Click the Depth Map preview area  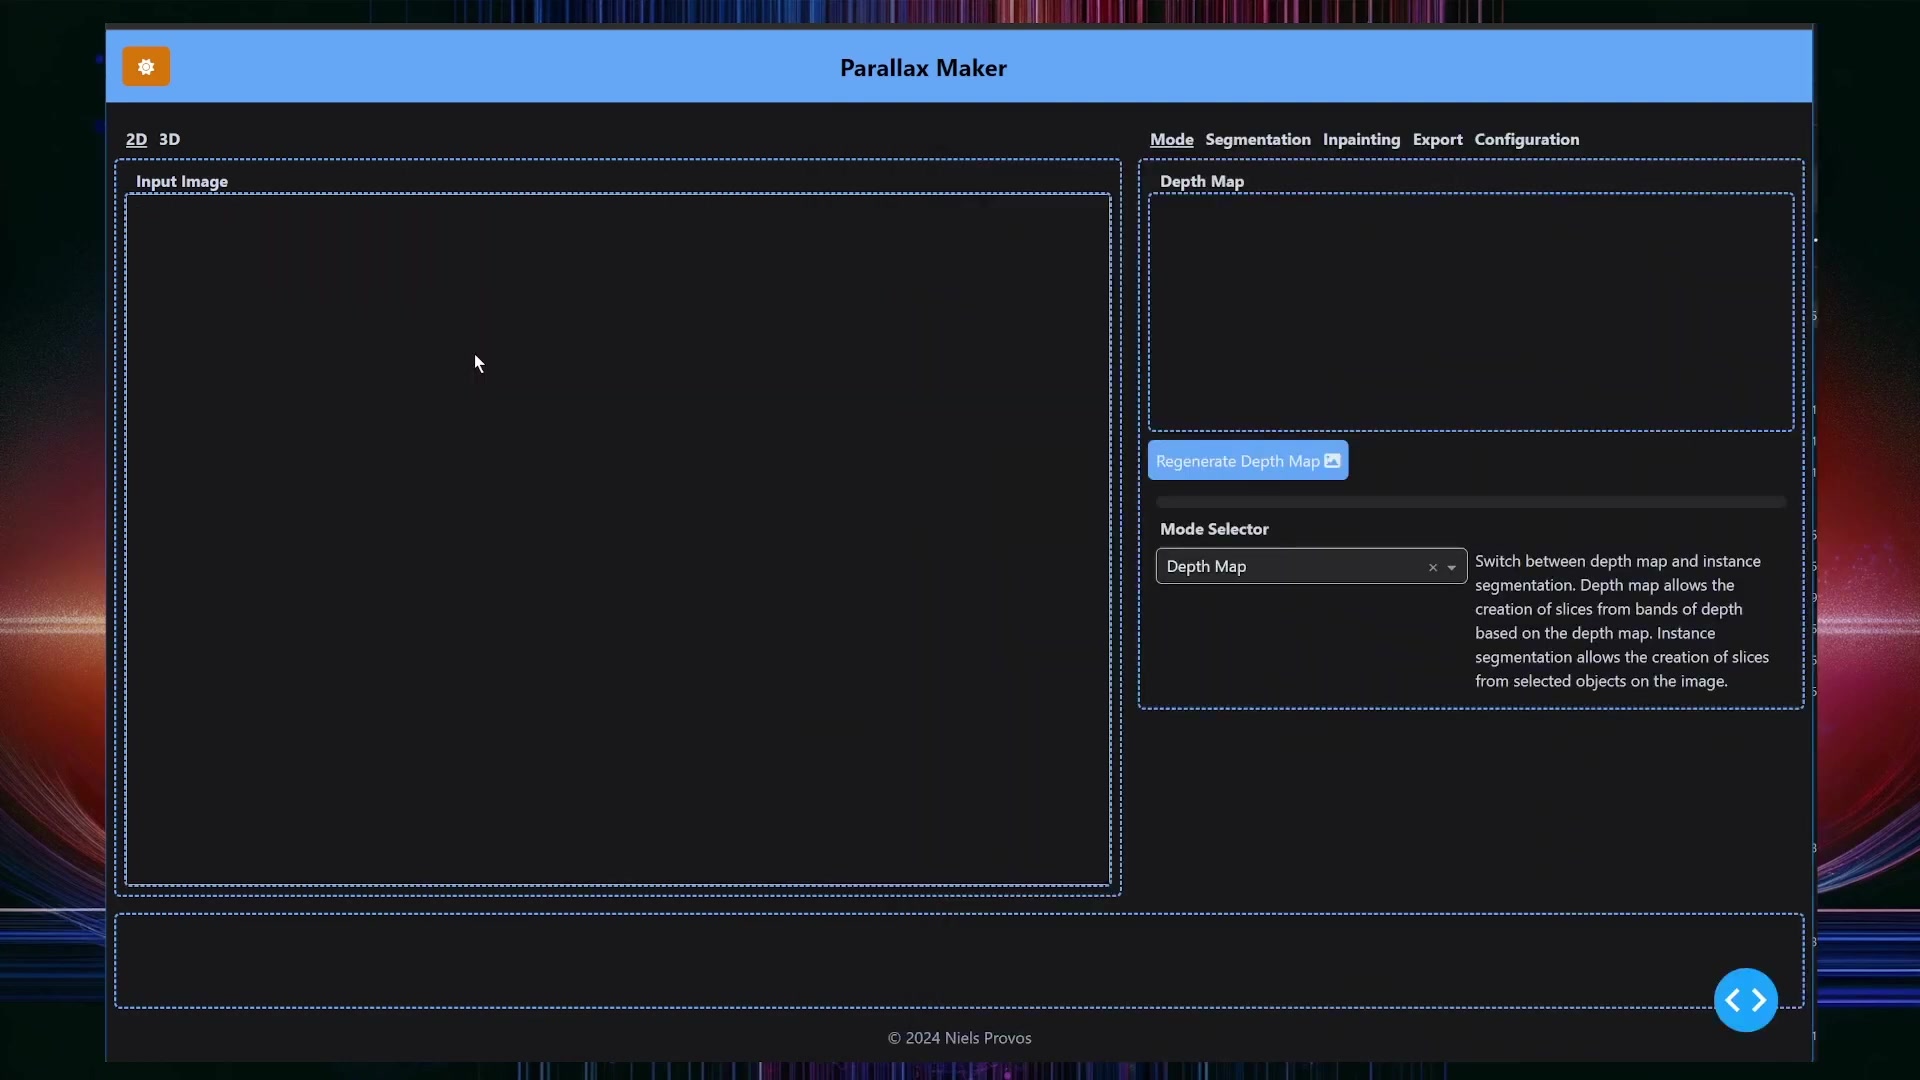(x=1470, y=312)
